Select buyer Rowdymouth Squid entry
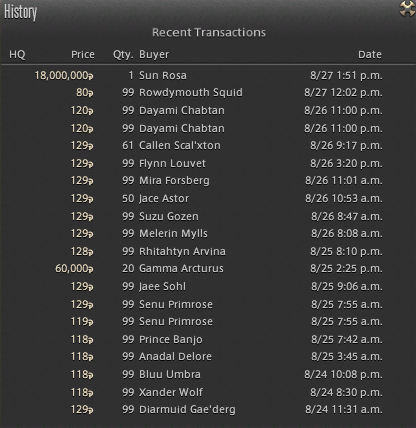This screenshot has height=428, width=416. coord(191,93)
